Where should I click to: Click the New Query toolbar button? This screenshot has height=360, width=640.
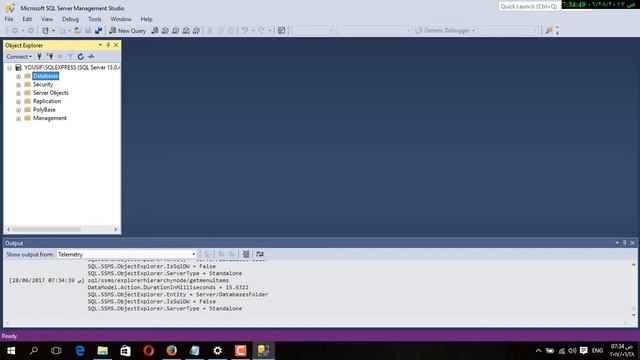click(128, 31)
